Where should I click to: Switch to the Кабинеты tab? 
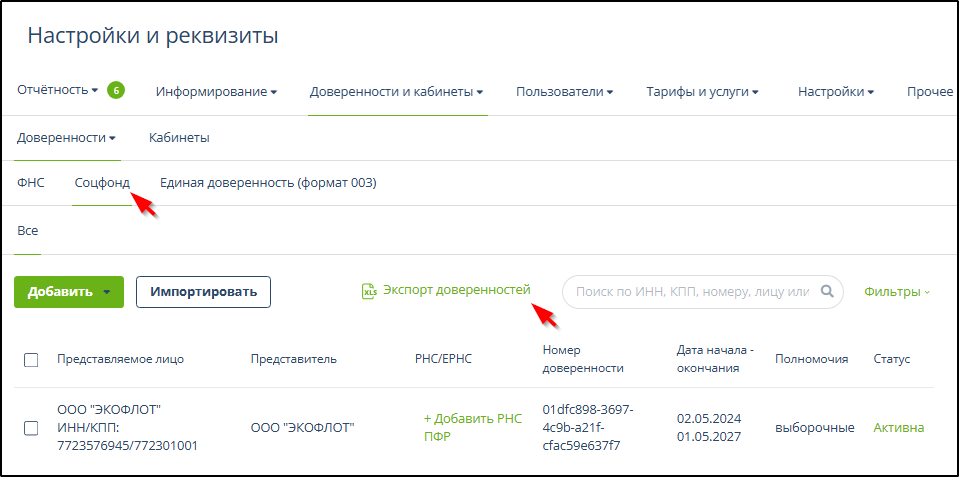pos(179,138)
